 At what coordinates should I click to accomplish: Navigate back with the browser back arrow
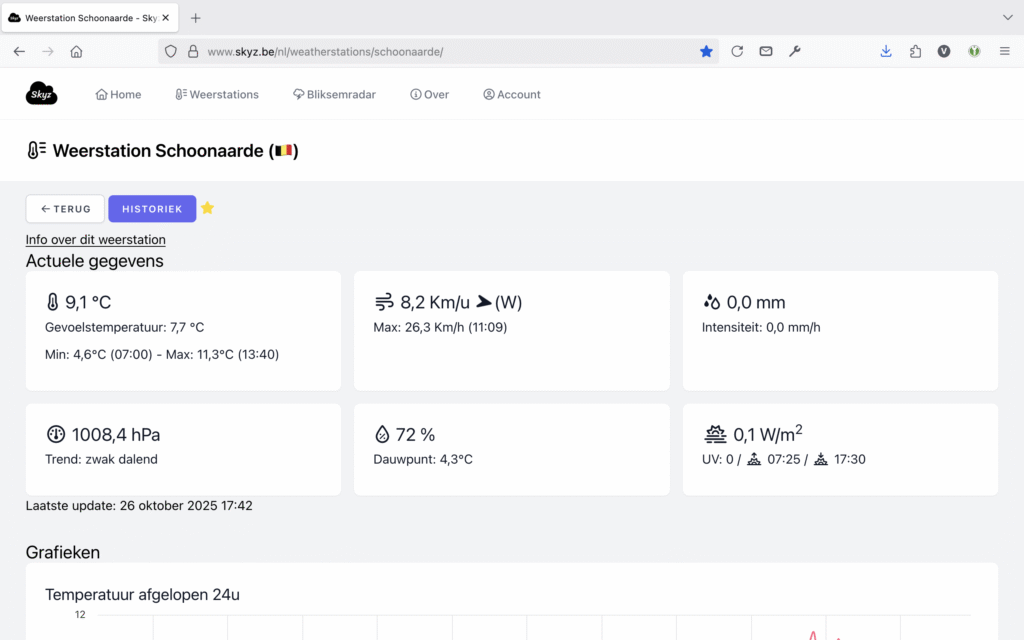pyautogui.click(x=19, y=51)
